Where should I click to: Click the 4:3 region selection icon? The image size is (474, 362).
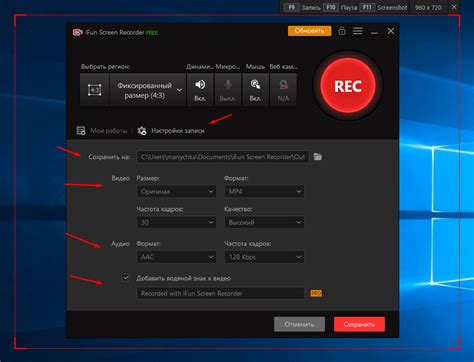pos(95,90)
